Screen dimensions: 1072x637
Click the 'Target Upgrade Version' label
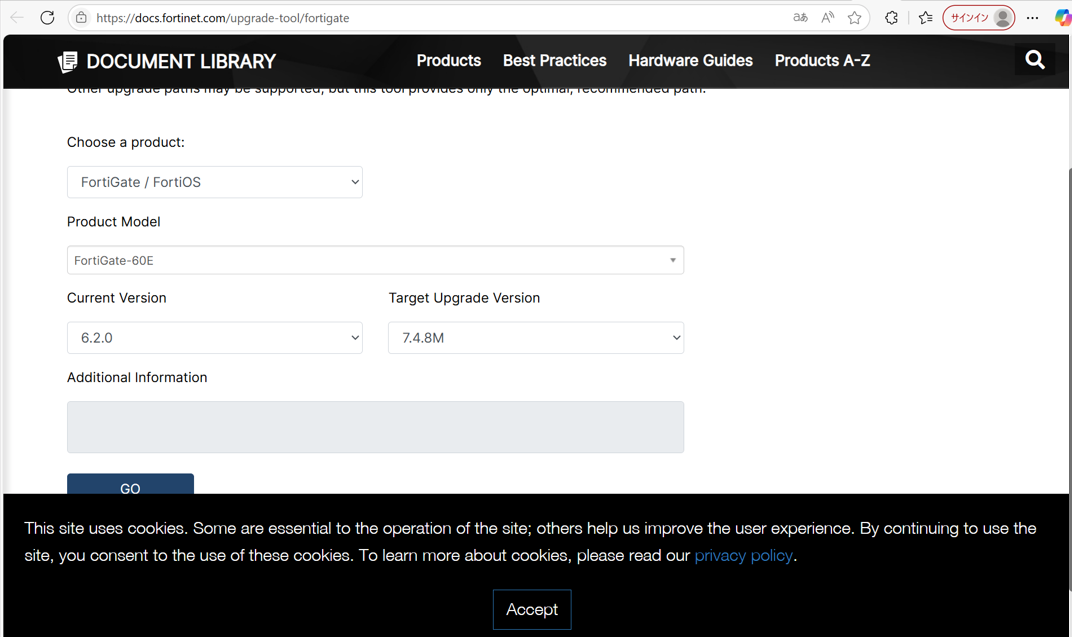(x=464, y=298)
